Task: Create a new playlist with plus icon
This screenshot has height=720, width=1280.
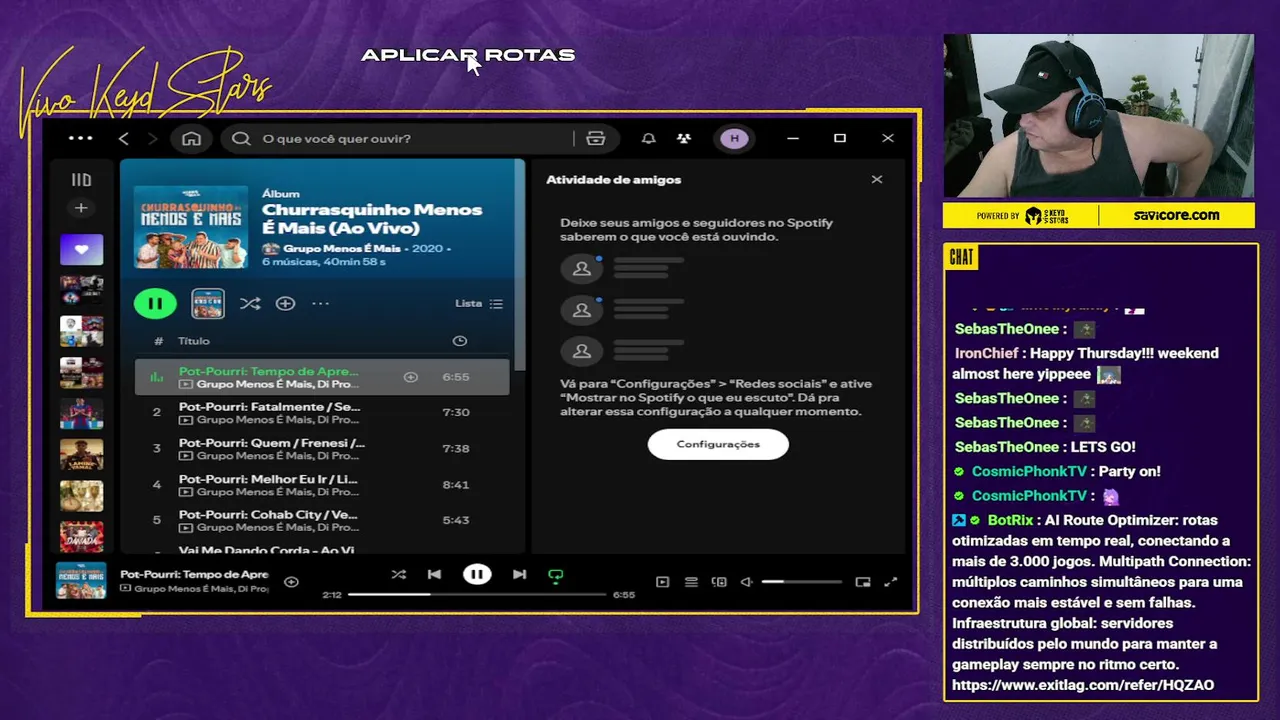Action: click(81, 208)
